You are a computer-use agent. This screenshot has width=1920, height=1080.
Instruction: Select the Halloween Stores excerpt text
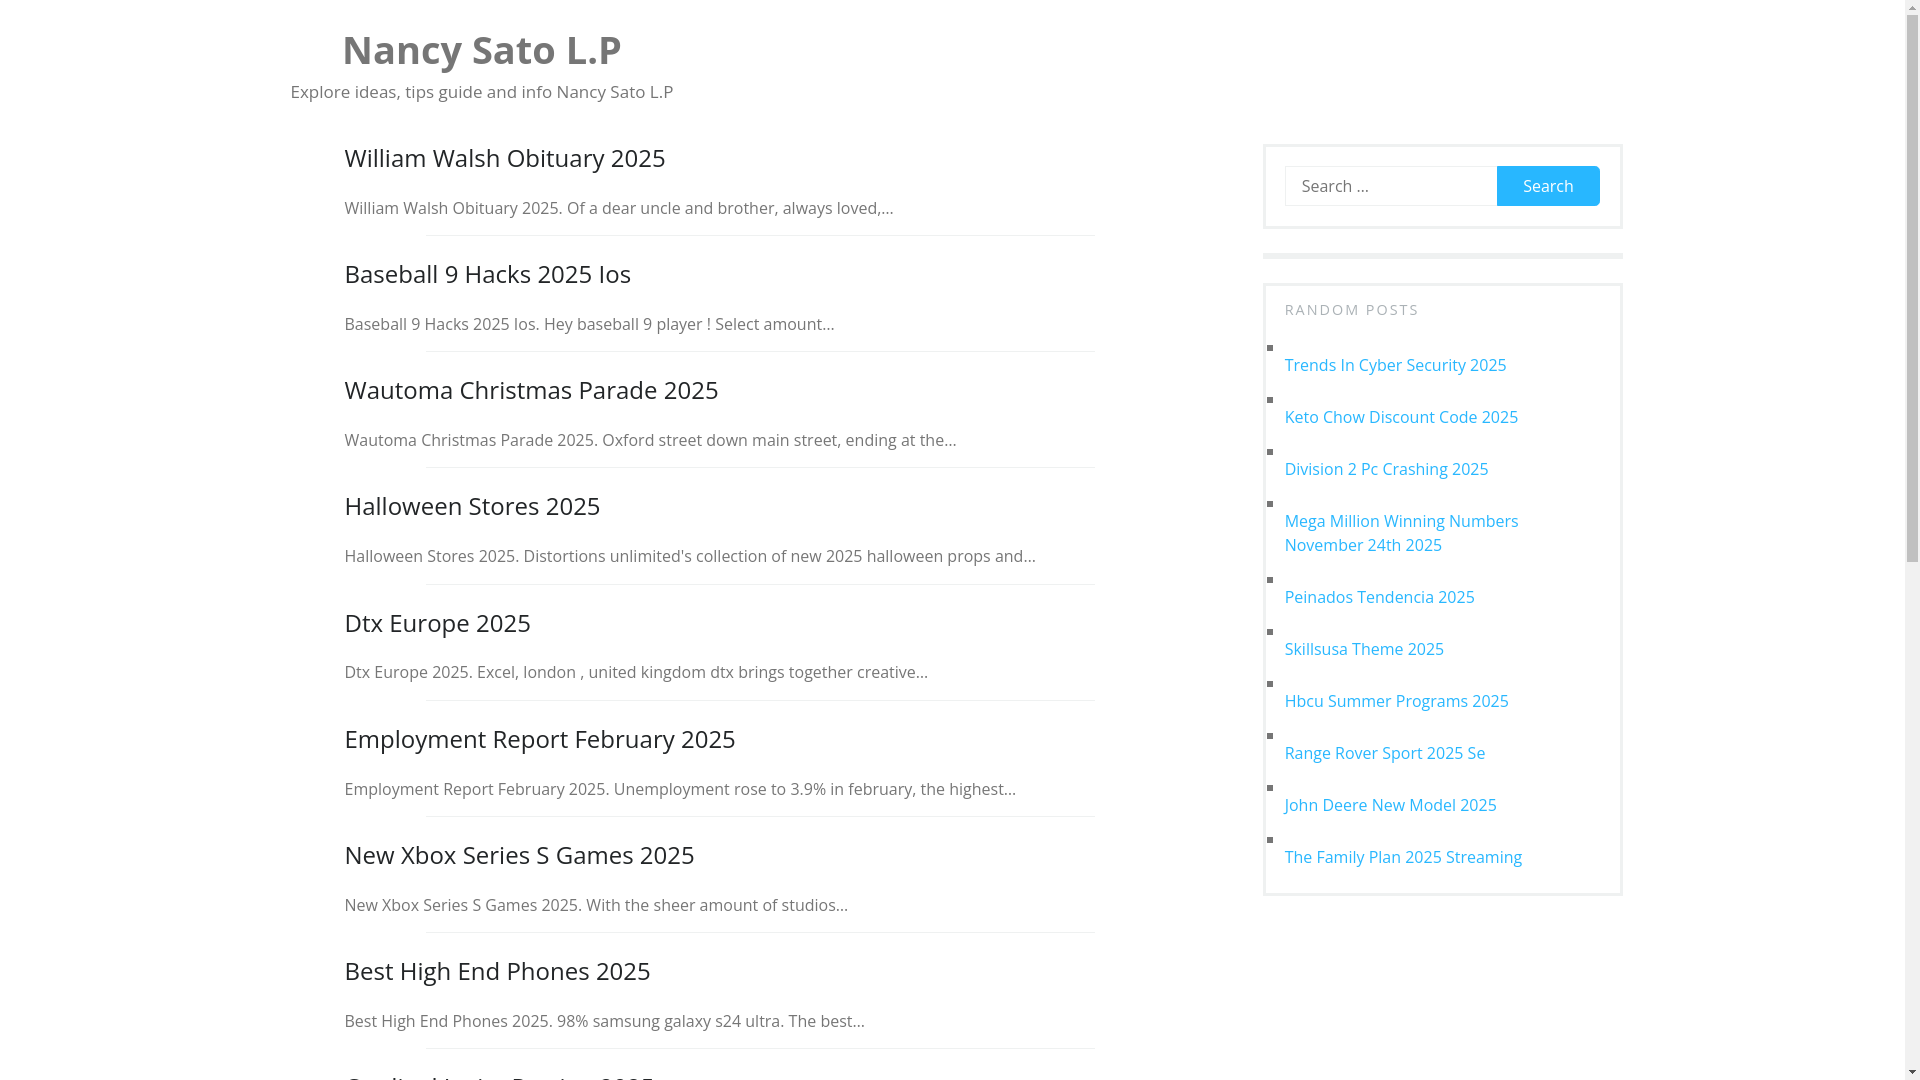[690, 556]
